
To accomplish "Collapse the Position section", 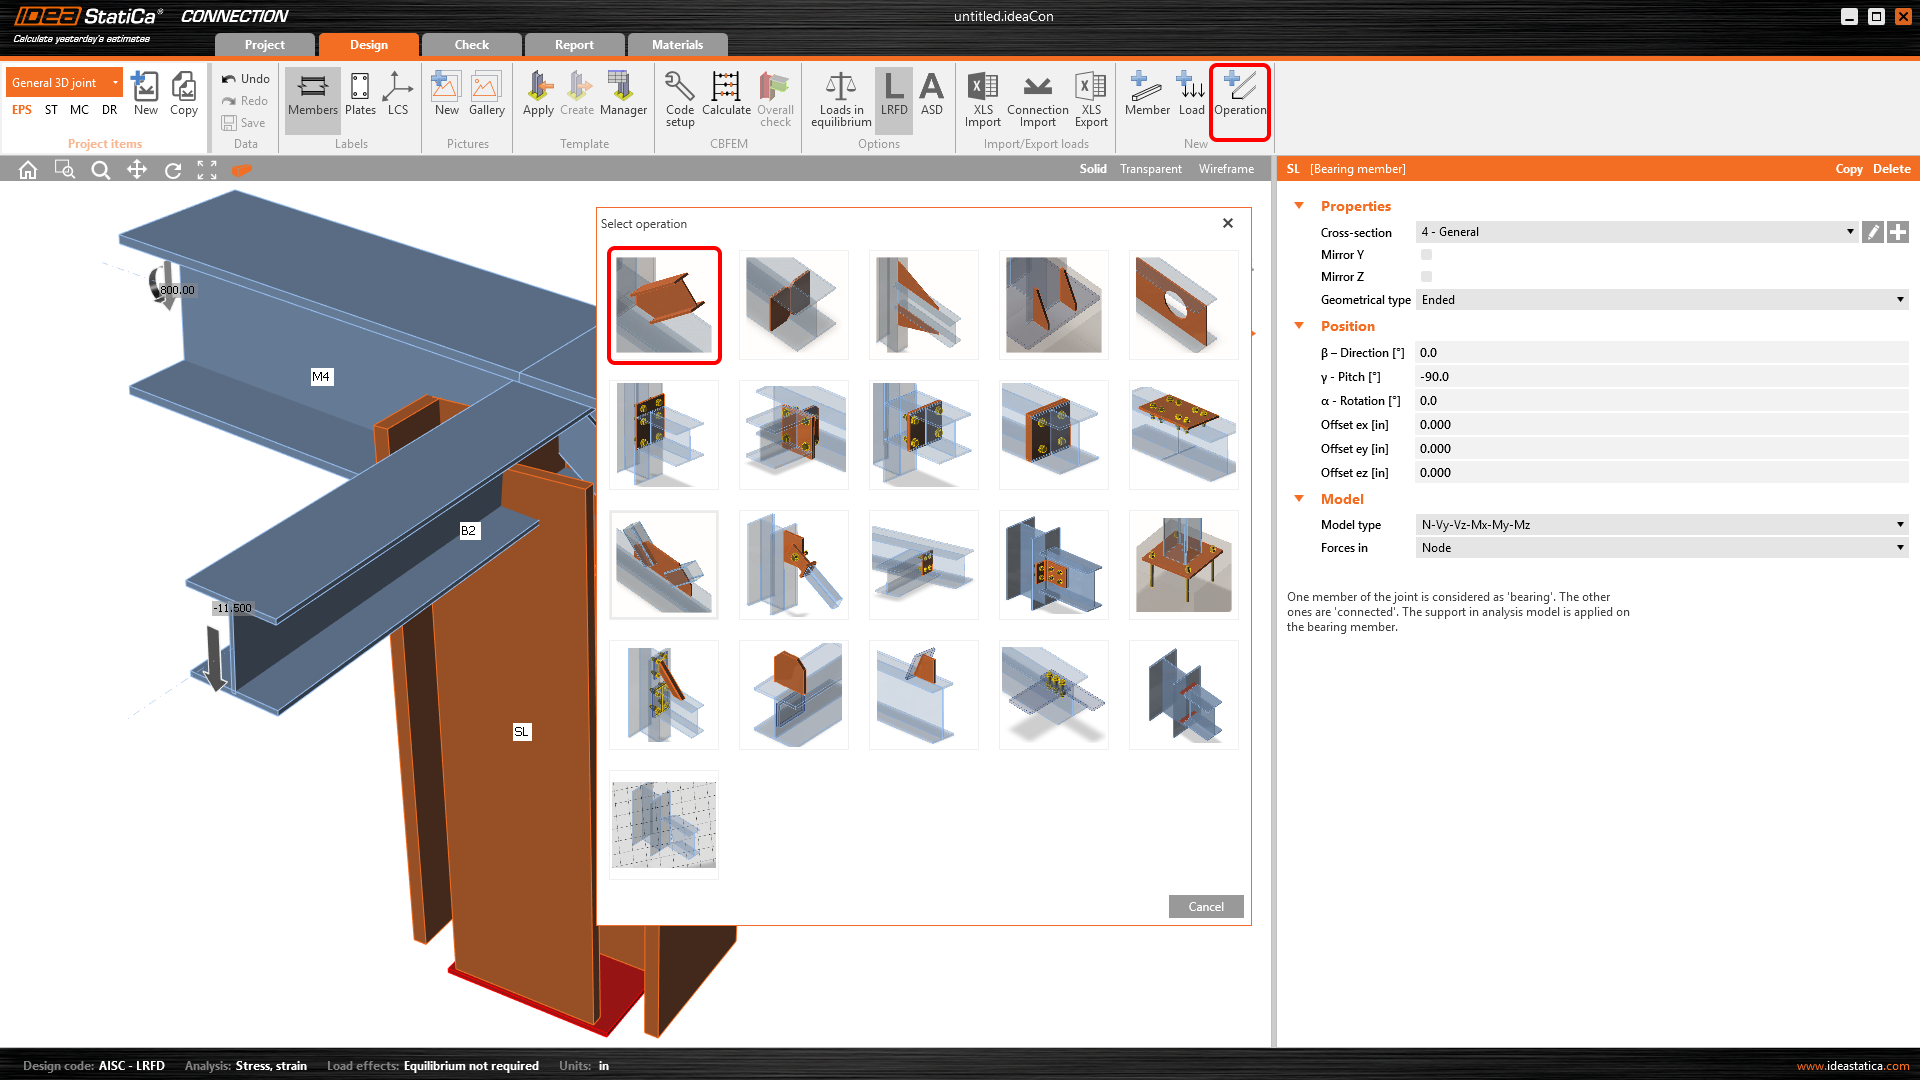I will [1299, 326].
